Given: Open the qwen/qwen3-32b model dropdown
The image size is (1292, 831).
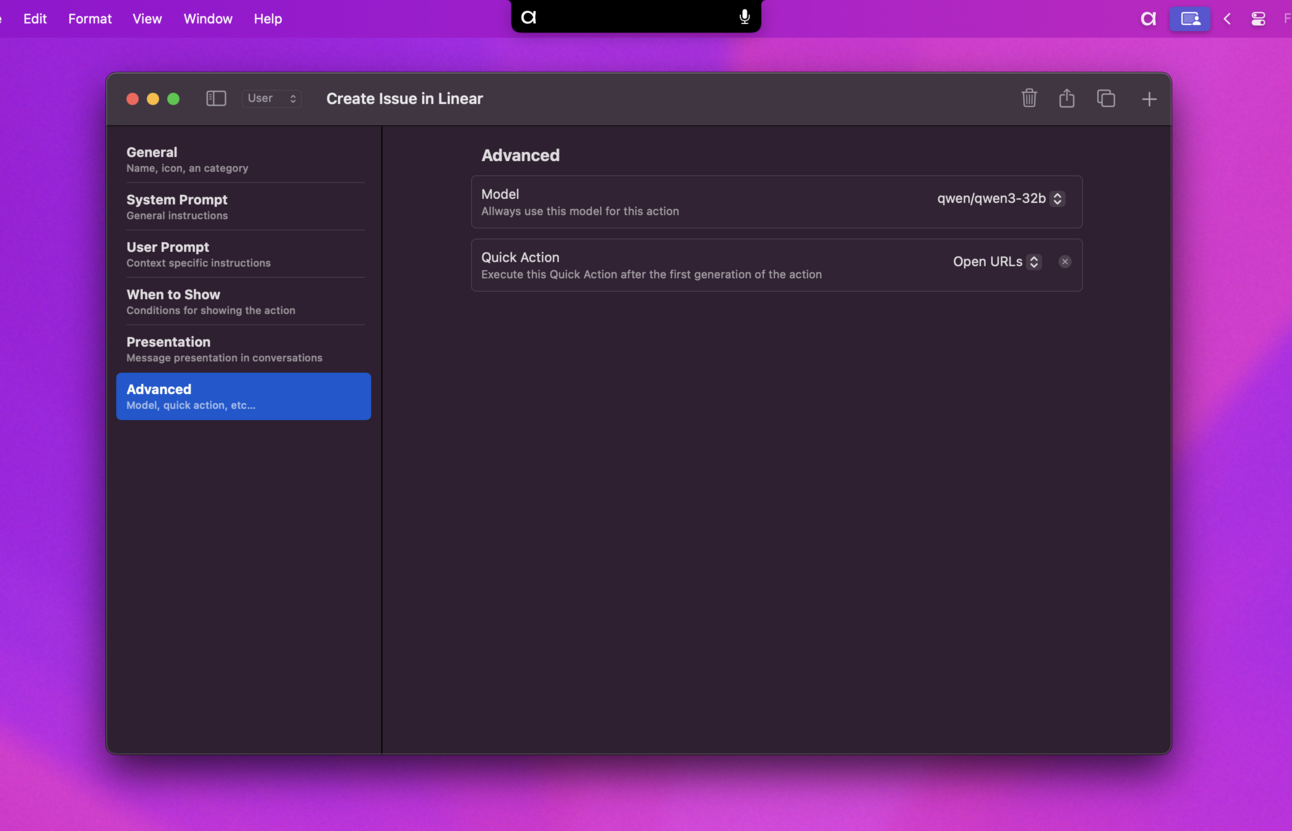Looking at the screenshot, I should pyautogui.click(x=1000, y=198).
